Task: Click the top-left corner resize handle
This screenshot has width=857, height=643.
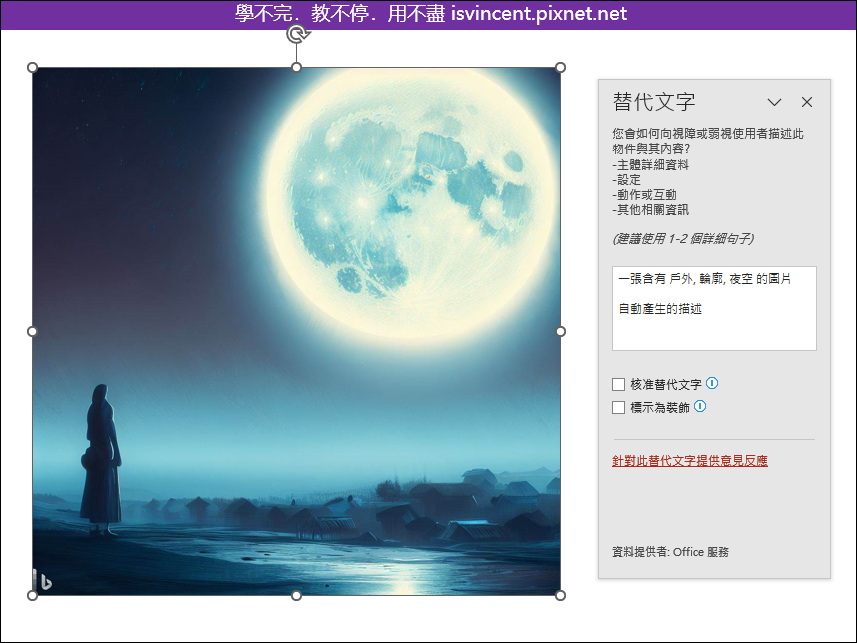Action: coord(32,67)
